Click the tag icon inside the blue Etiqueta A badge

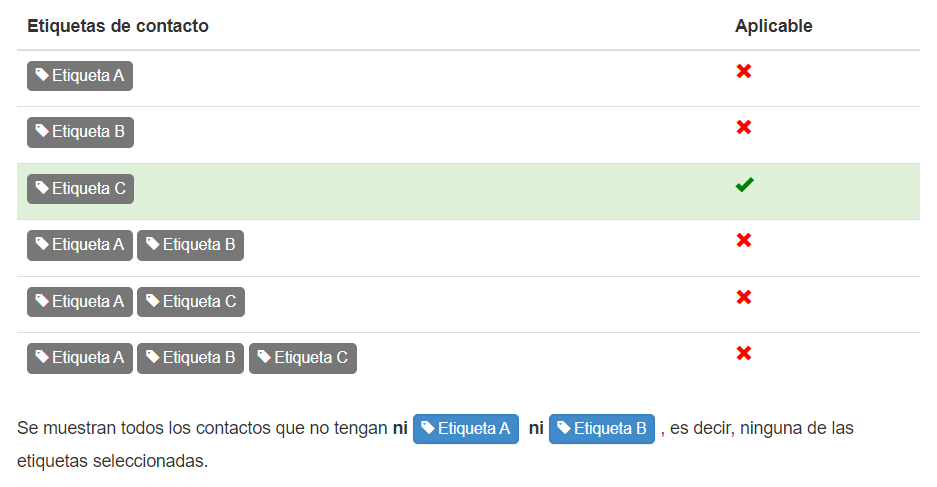pyautogui.click(x=427, y=427)
